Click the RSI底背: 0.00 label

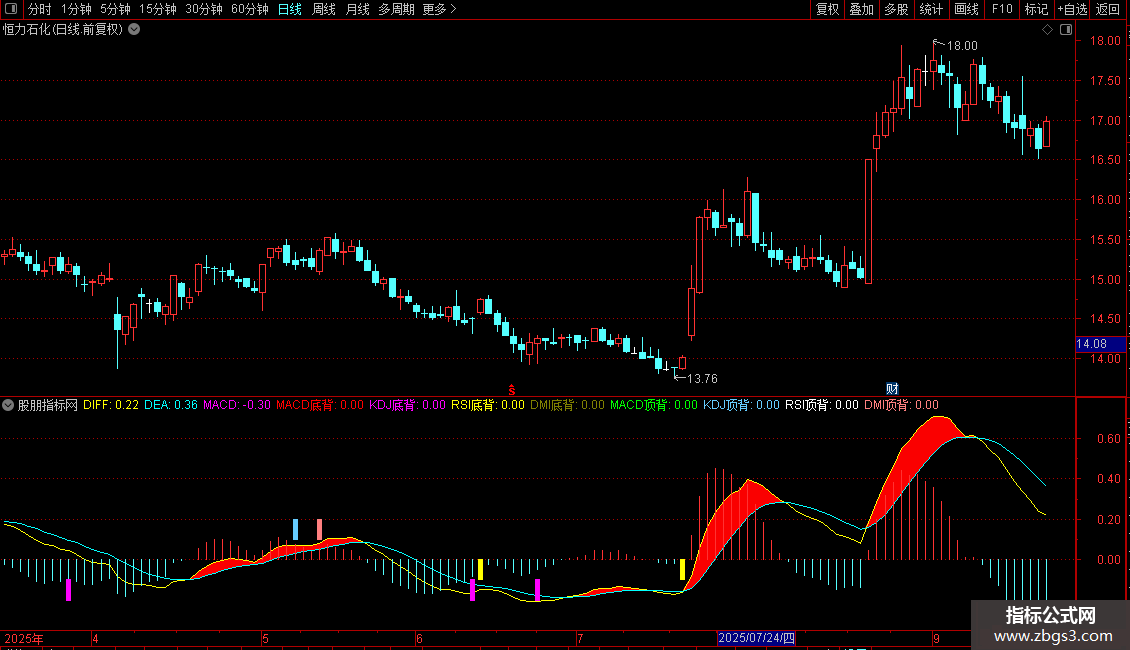tap(488, 405)
